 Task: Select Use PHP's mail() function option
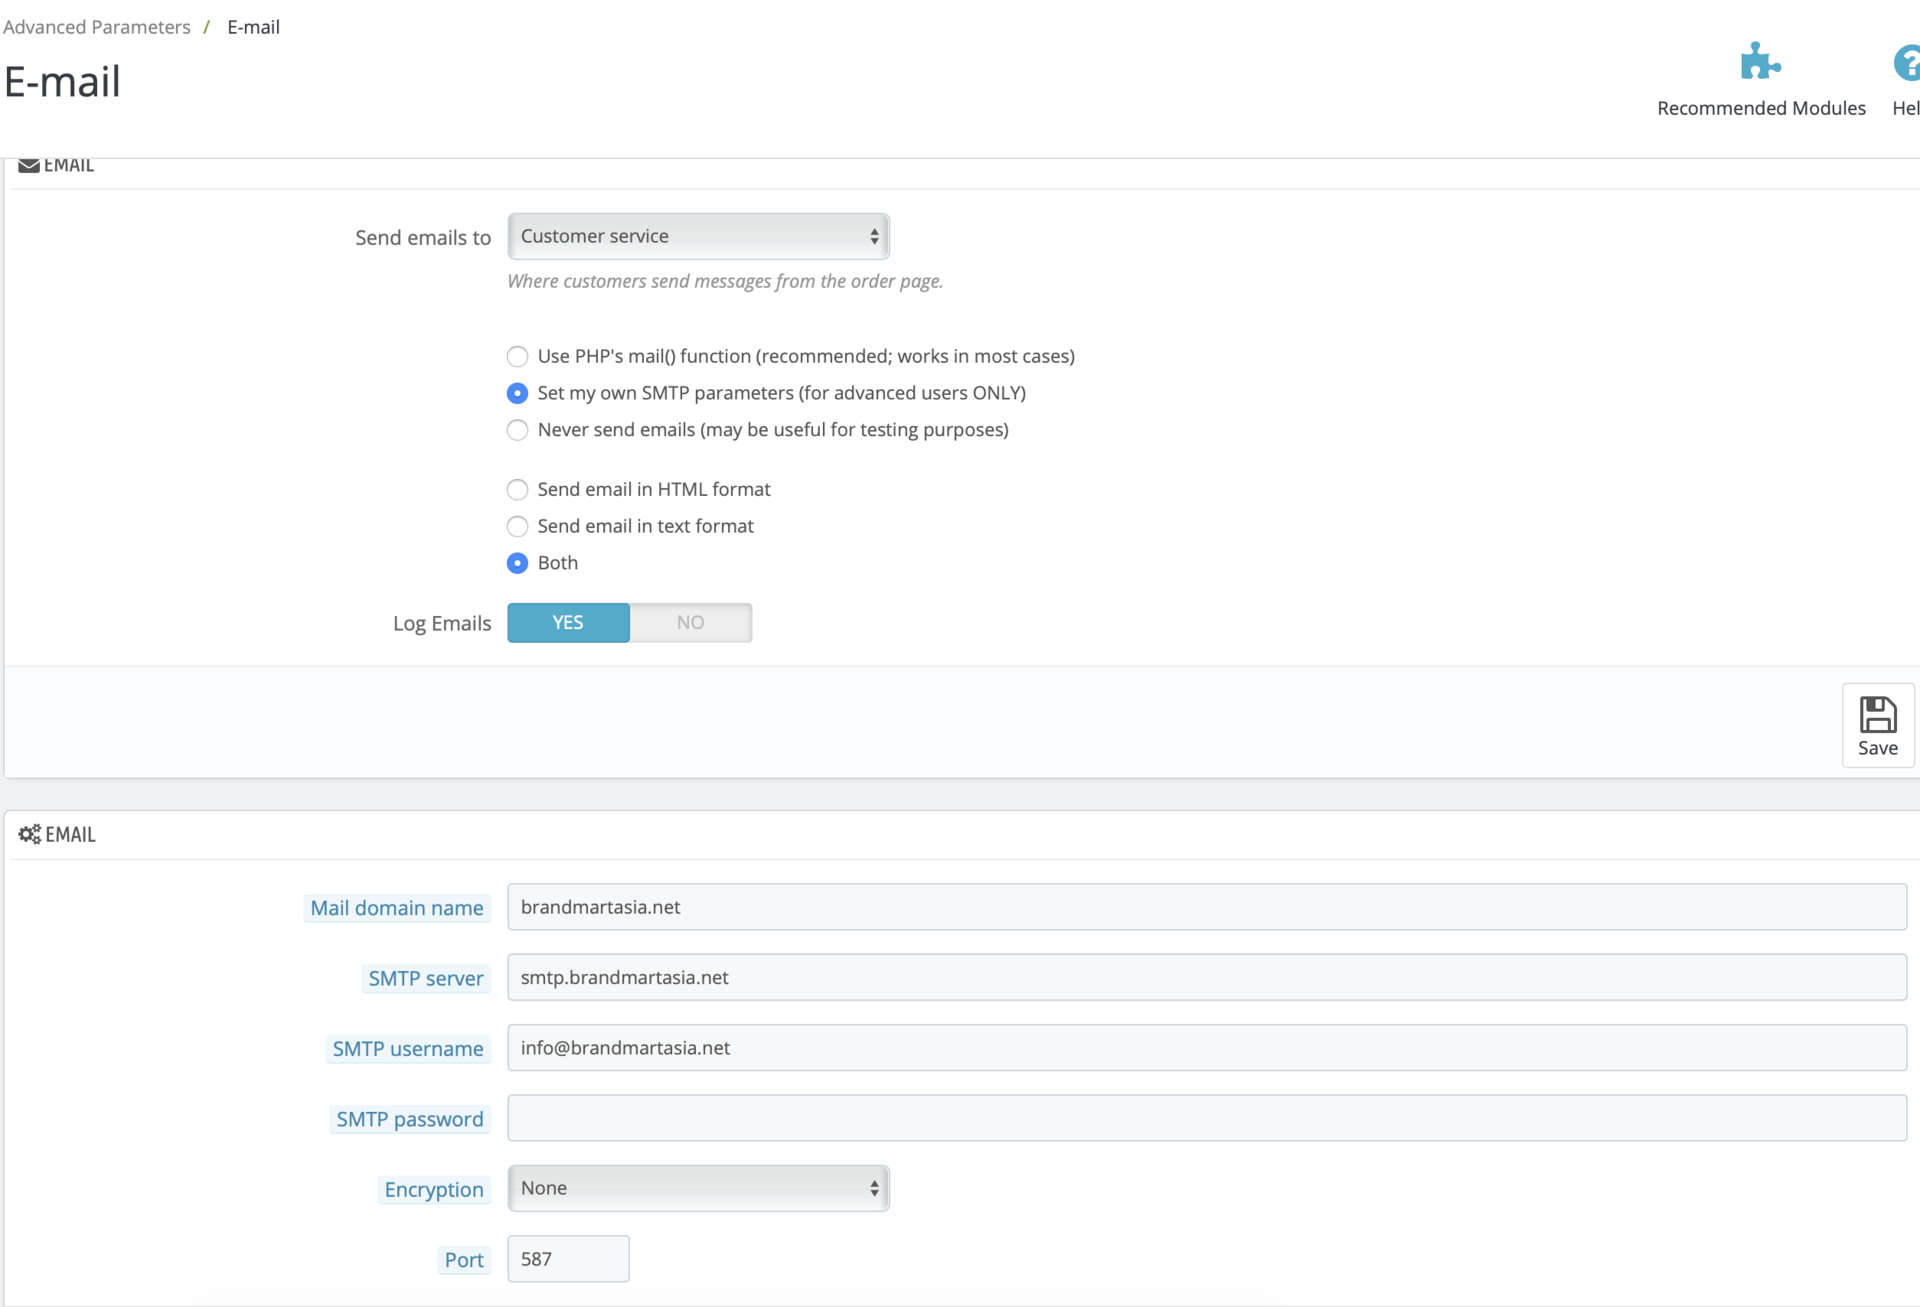(517, 357)
